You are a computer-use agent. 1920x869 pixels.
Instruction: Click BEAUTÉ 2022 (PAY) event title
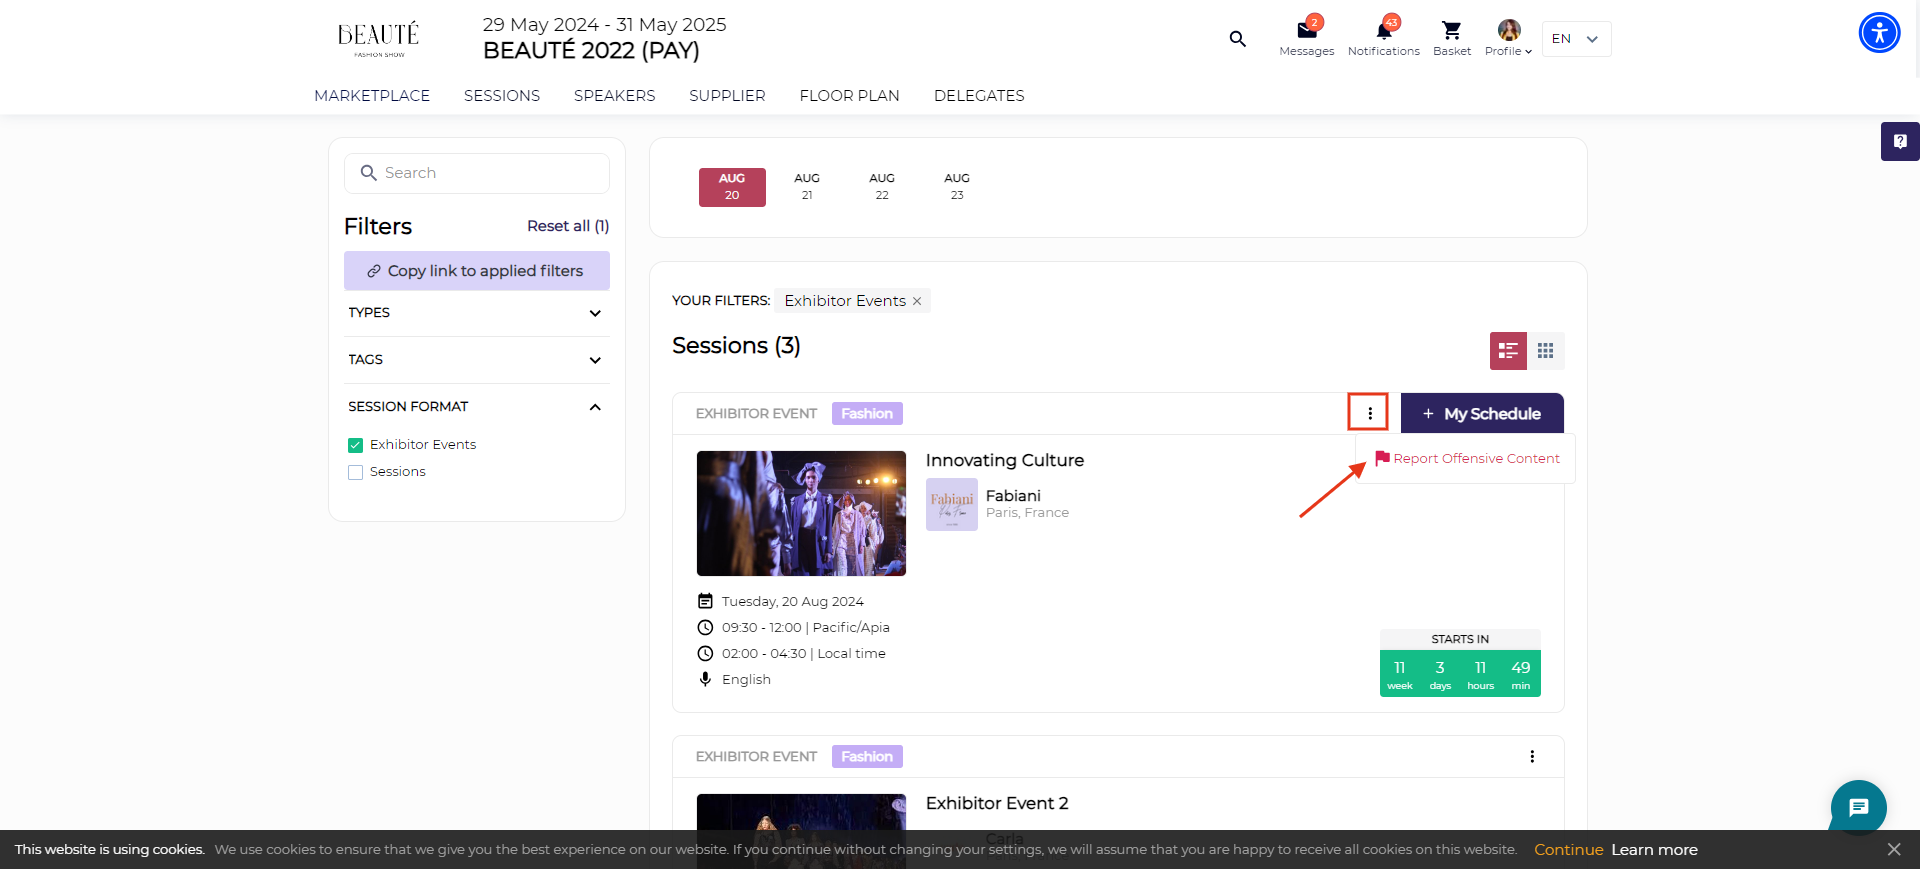point(591,50)
